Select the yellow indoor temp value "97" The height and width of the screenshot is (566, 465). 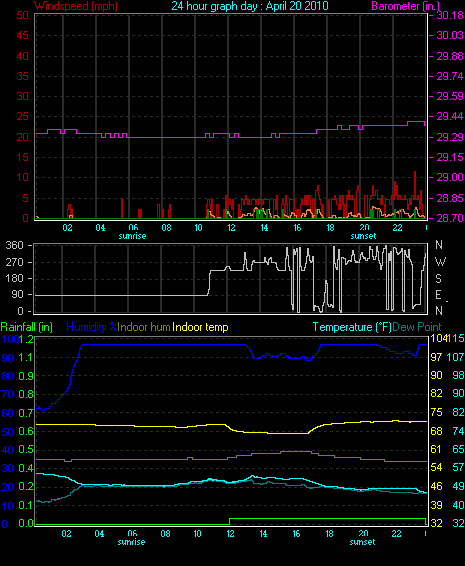click(x=436, y=357)
